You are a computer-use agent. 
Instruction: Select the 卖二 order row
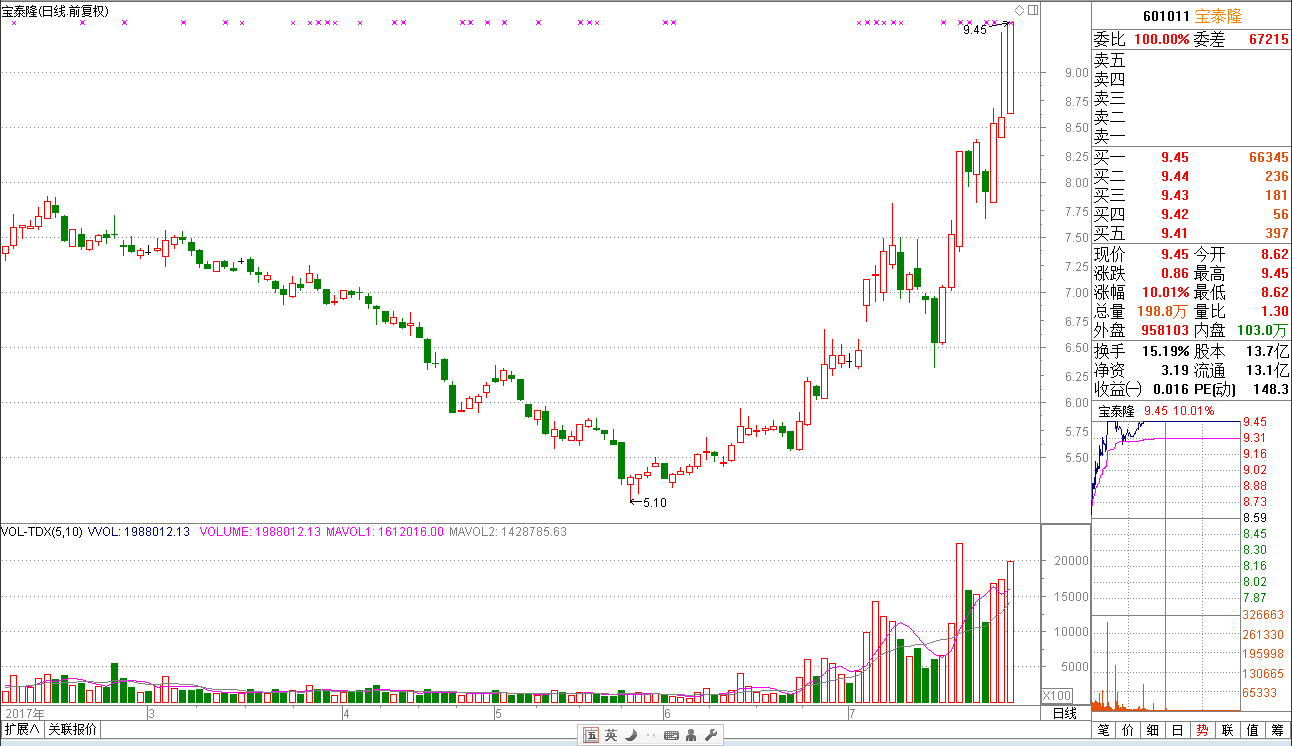(1191, 117)
